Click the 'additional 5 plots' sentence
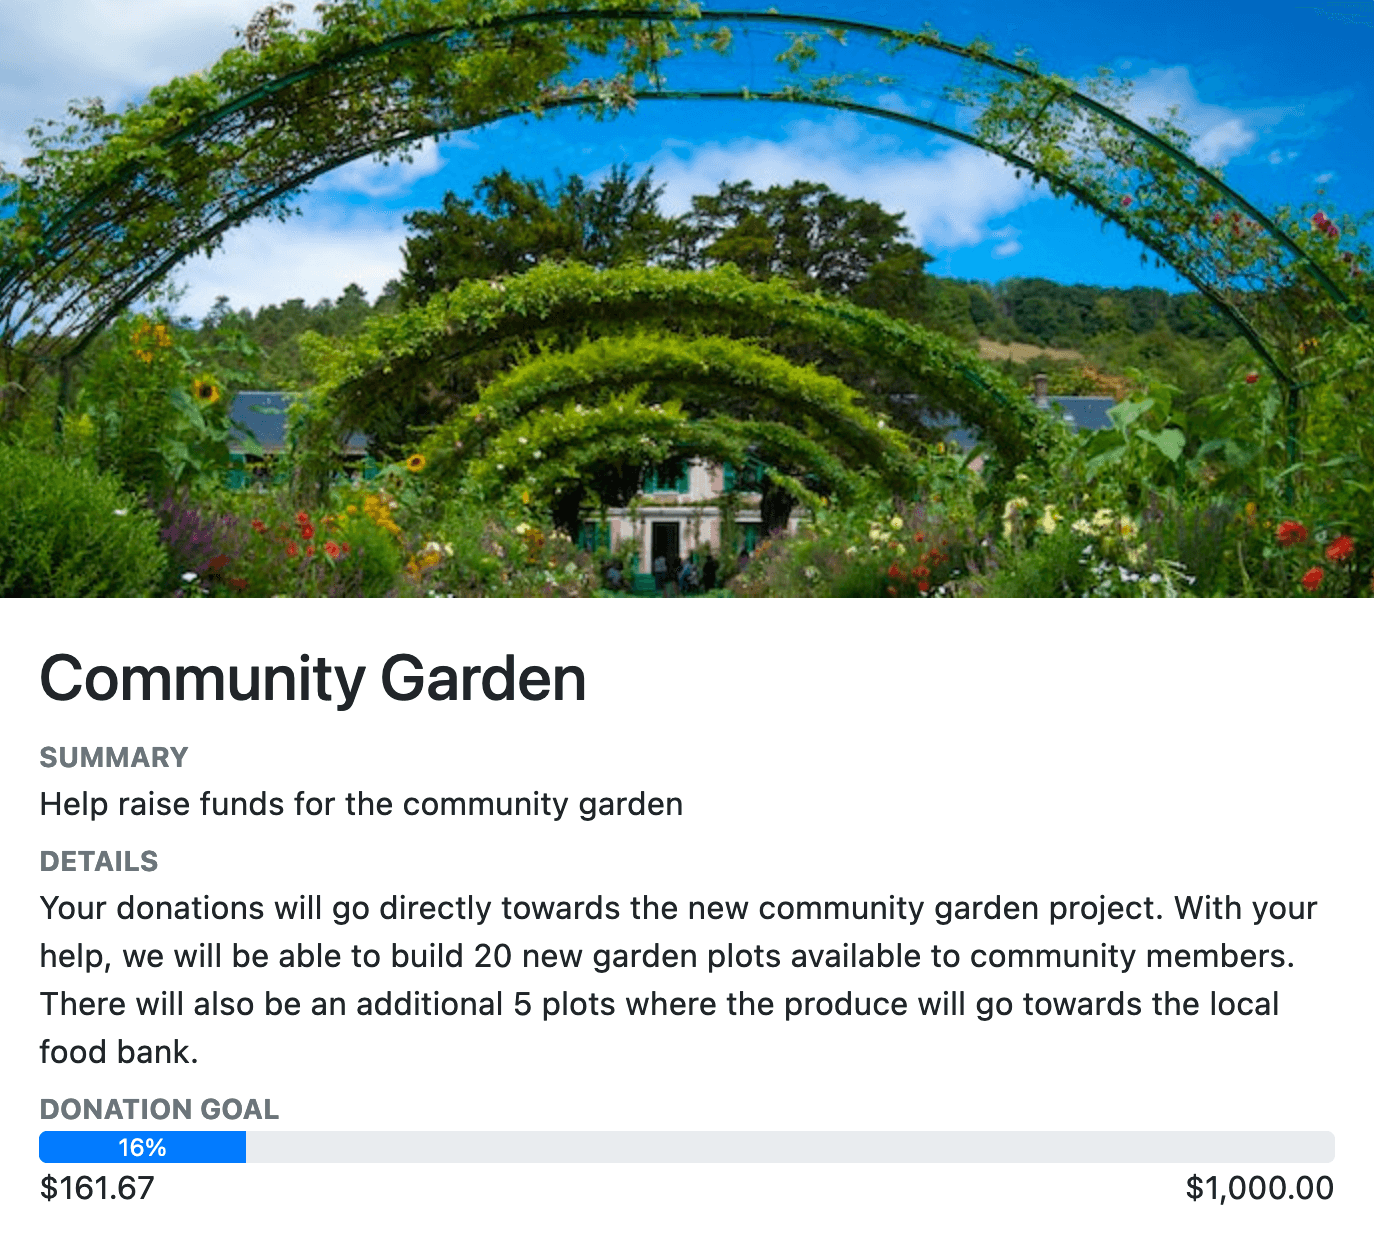The width and height of the screenshot is (1374, 1238). [x=658, y=1004]
